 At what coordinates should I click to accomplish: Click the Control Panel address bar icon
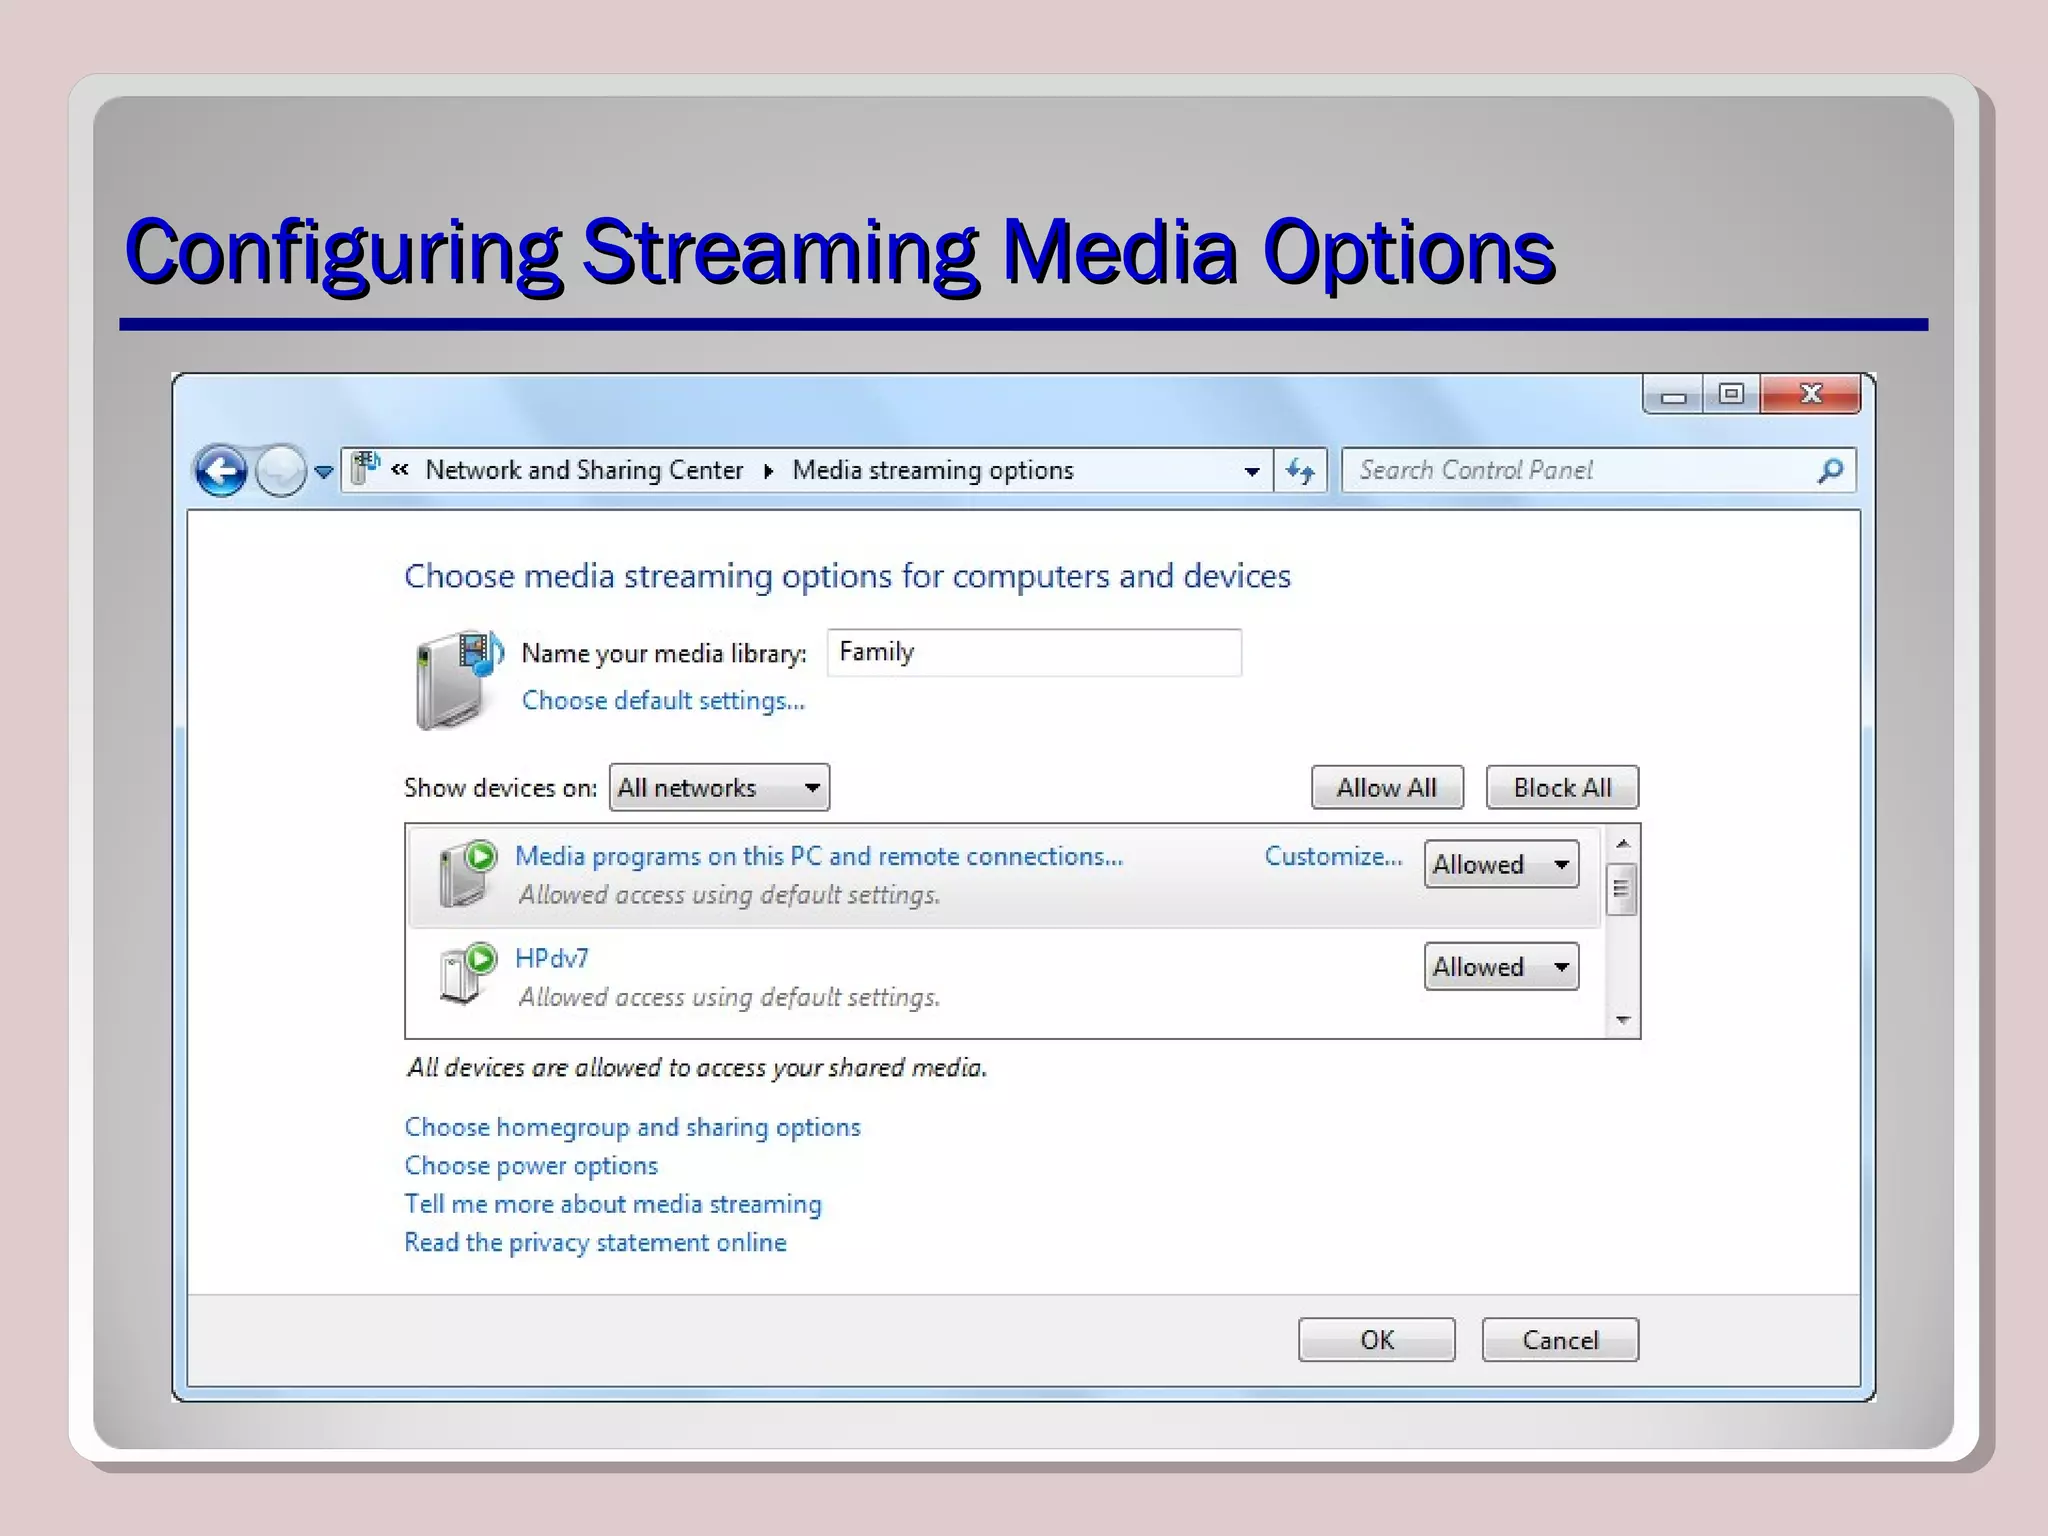[x=366, y=468]
